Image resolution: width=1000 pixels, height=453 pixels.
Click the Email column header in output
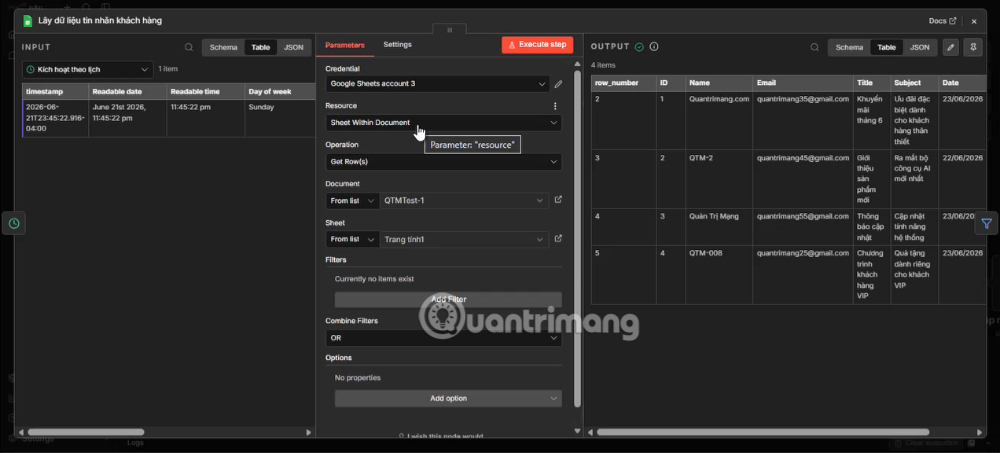(803, 83)
